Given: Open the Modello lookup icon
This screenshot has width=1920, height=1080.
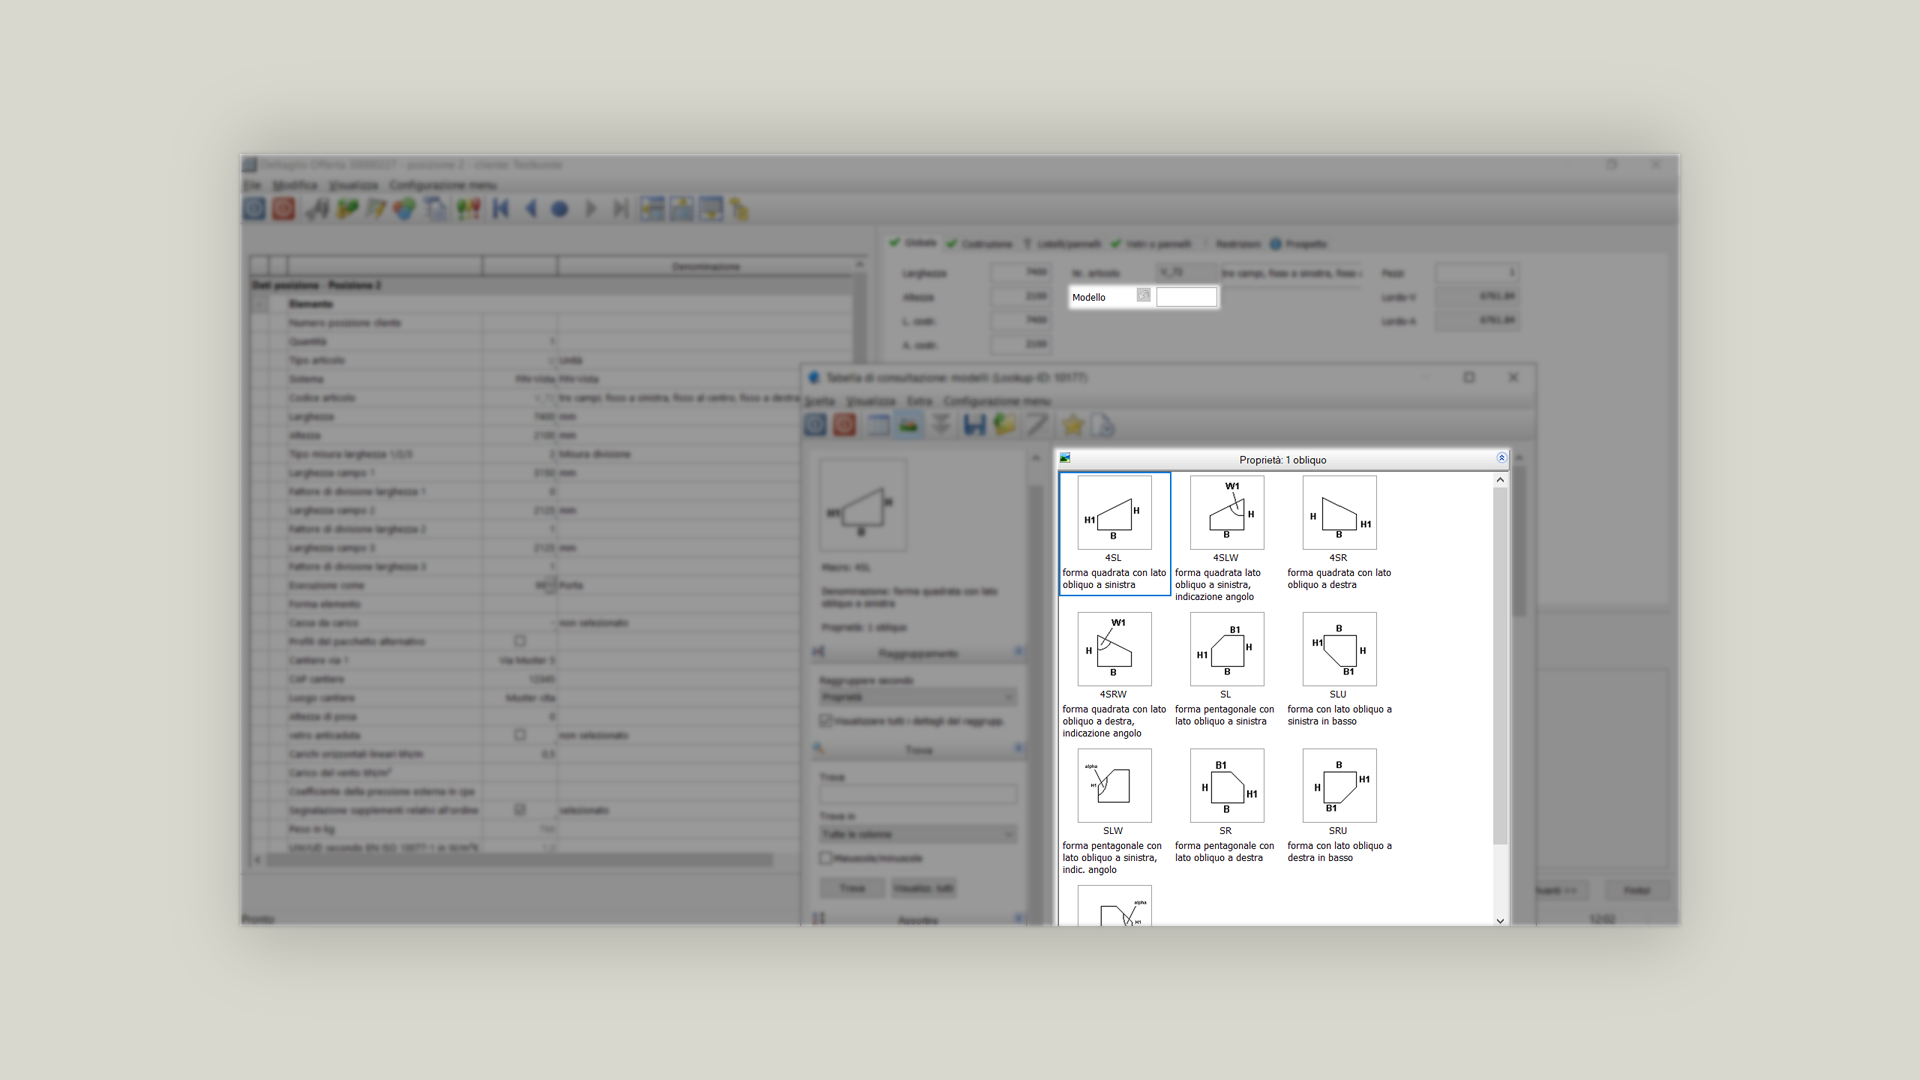Looking at the screenshot, I should pos(1143,296).
